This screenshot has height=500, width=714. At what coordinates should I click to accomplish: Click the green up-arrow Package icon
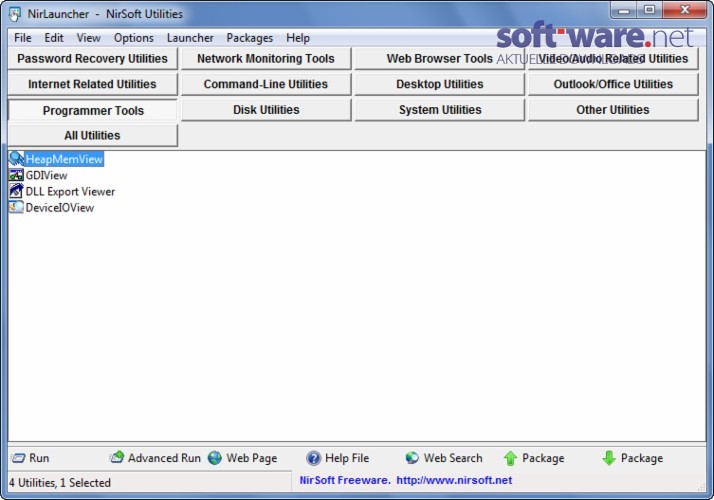coord(510,458)
